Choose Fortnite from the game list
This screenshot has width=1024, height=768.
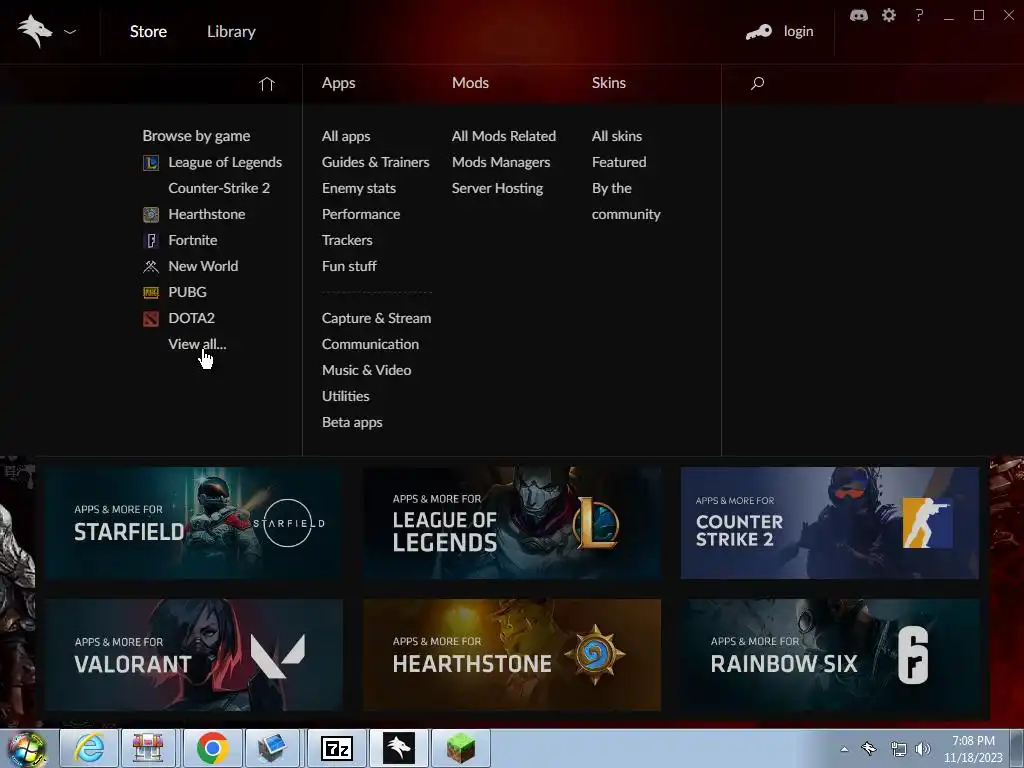coord(193,240)
